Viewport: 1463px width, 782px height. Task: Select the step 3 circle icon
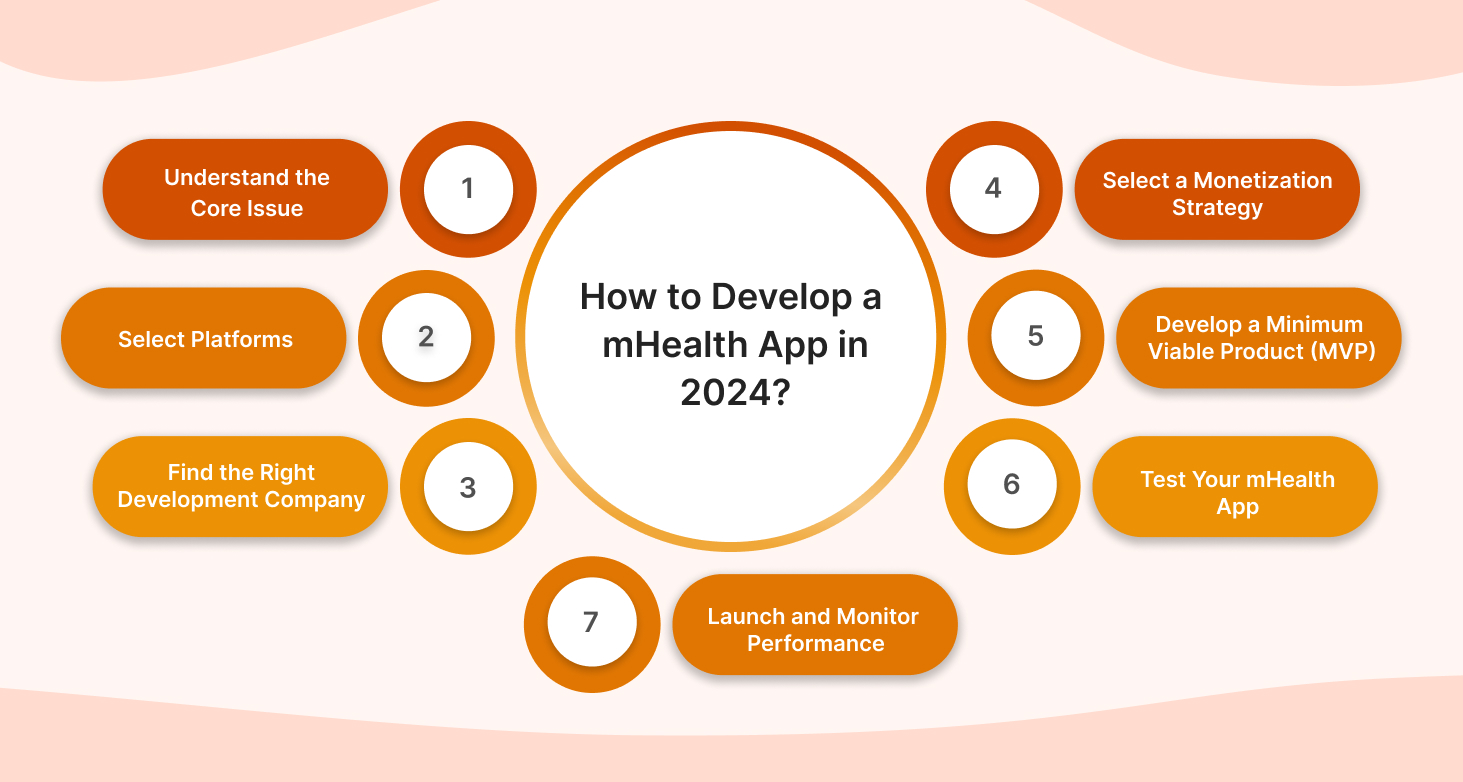[x=467, y=486]
